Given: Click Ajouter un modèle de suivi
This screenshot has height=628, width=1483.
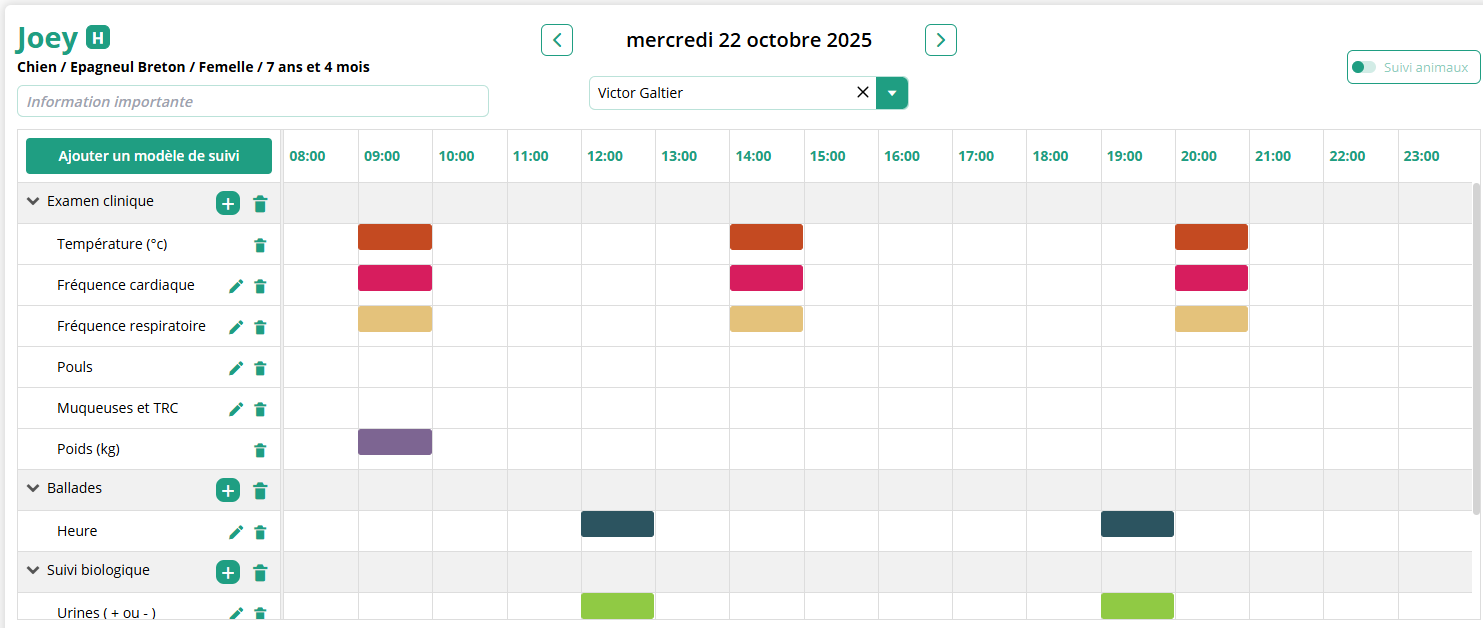Looking at the screenshot, I should (x=149, y=156).
